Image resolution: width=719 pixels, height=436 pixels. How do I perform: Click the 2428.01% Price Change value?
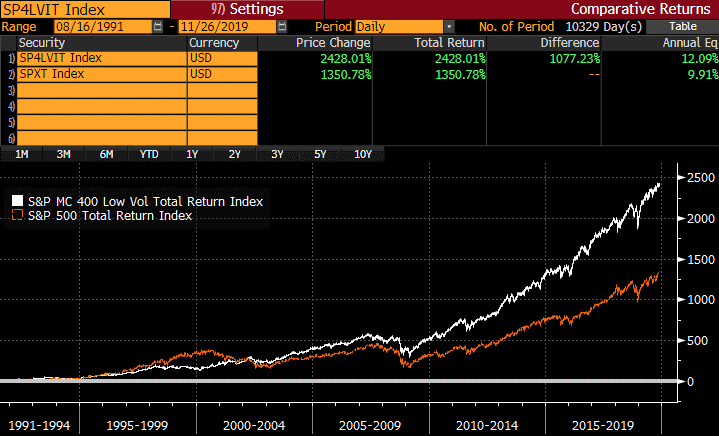click(346, 59)
